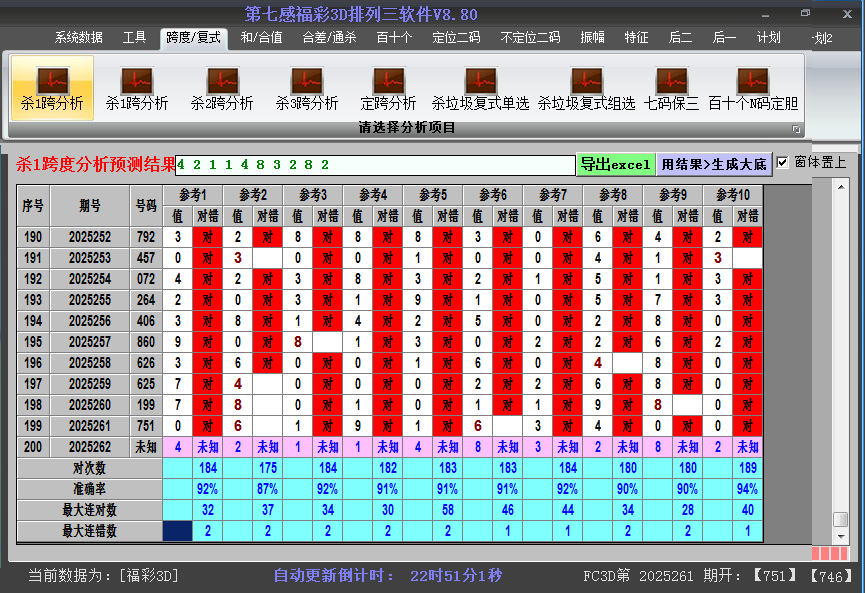Toggle the 窗体置上 checkbox
The height and width of the screenshot is (593, 865).
(783, 162)
